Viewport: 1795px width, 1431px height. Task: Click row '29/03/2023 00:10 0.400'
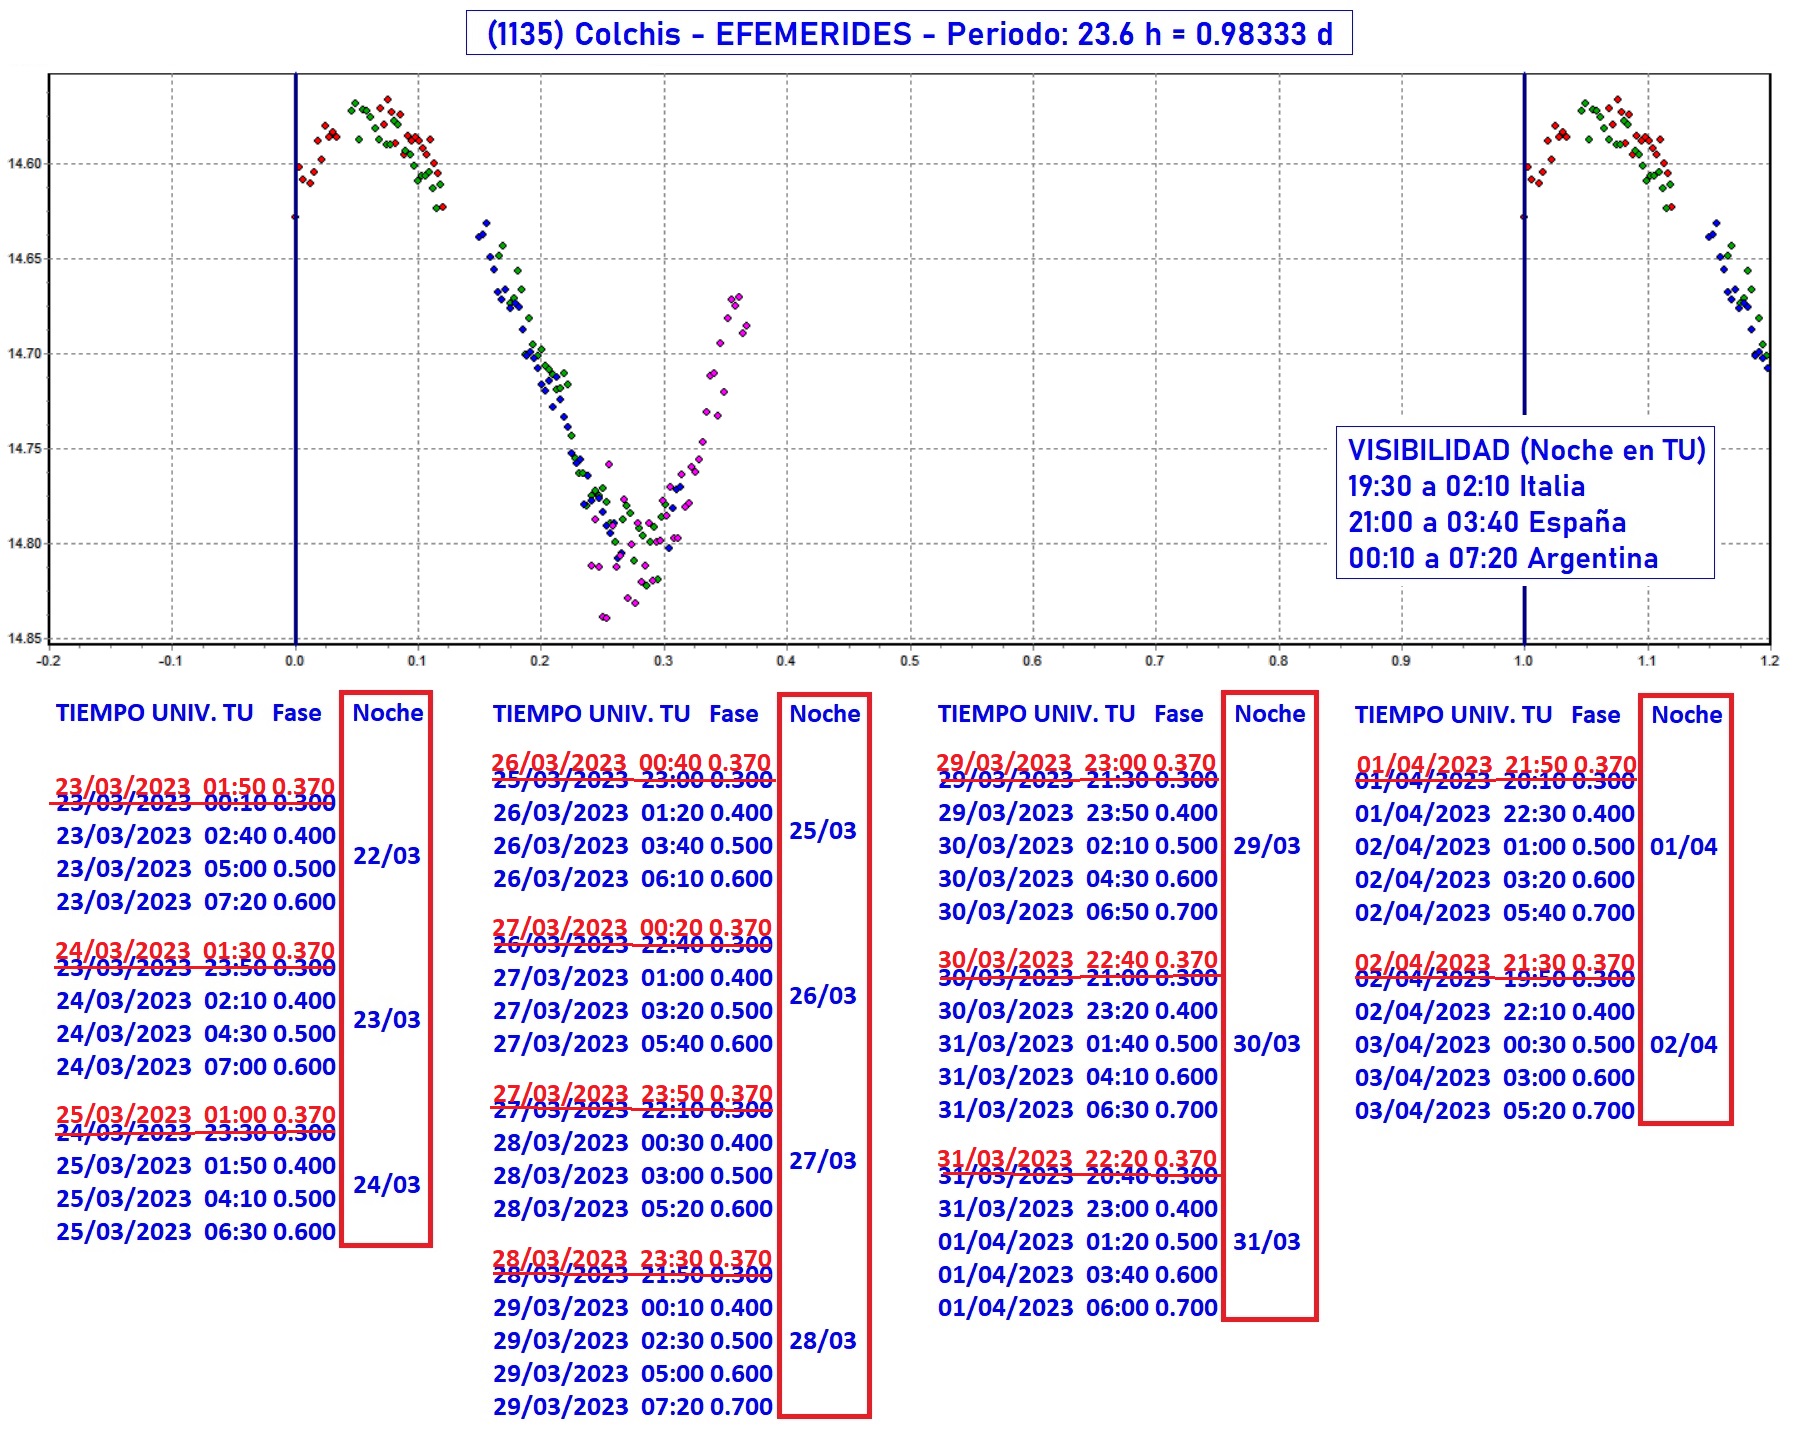[633, 1308]
